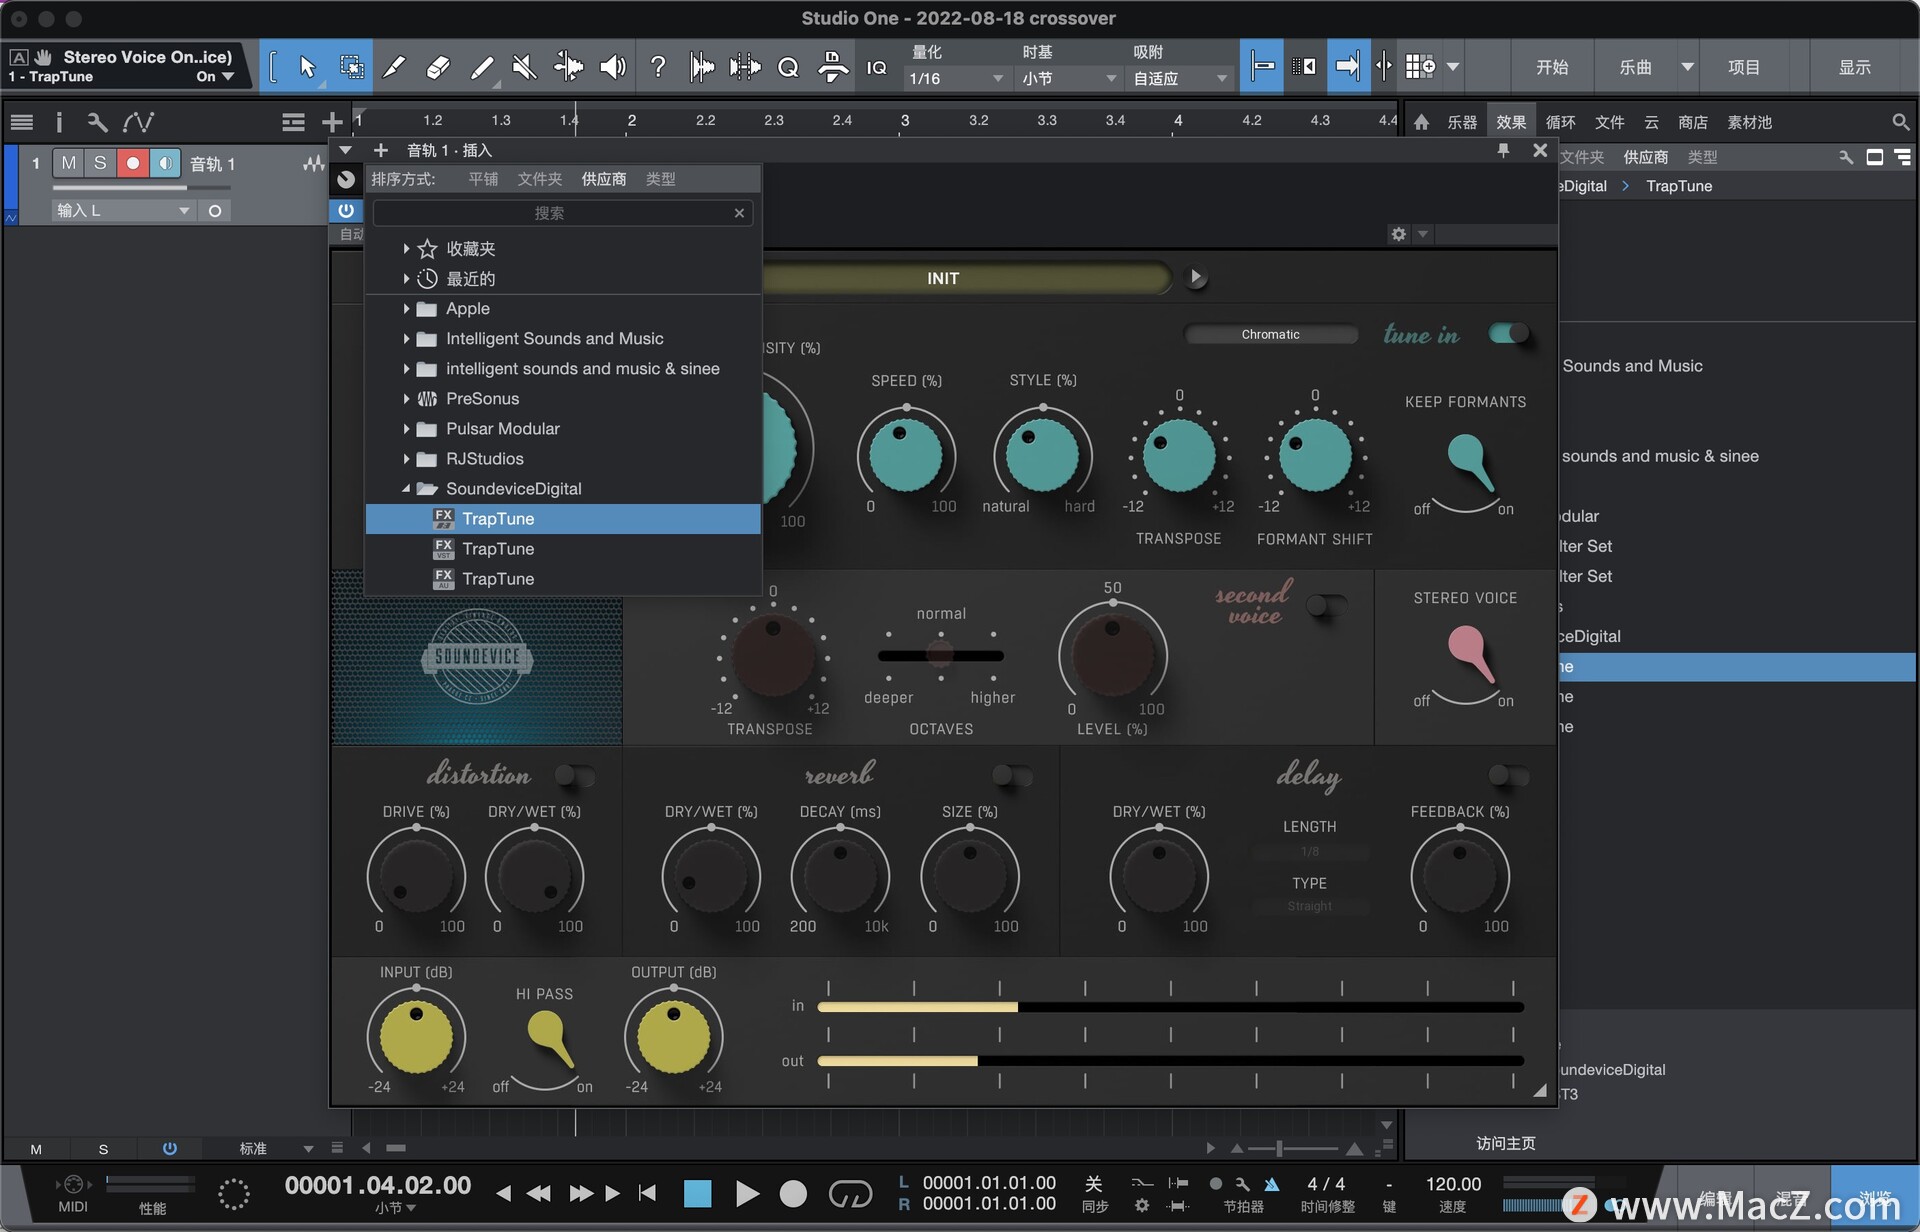Expand the Apple vendor folder
The width and height of the screenshot is (1920, 1232).
click(406, 308)
